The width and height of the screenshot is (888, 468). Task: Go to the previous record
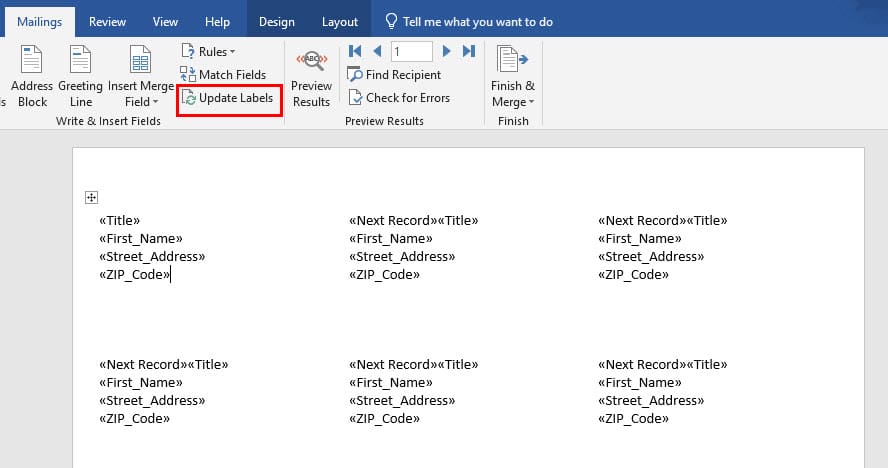(x=378, y=52)
